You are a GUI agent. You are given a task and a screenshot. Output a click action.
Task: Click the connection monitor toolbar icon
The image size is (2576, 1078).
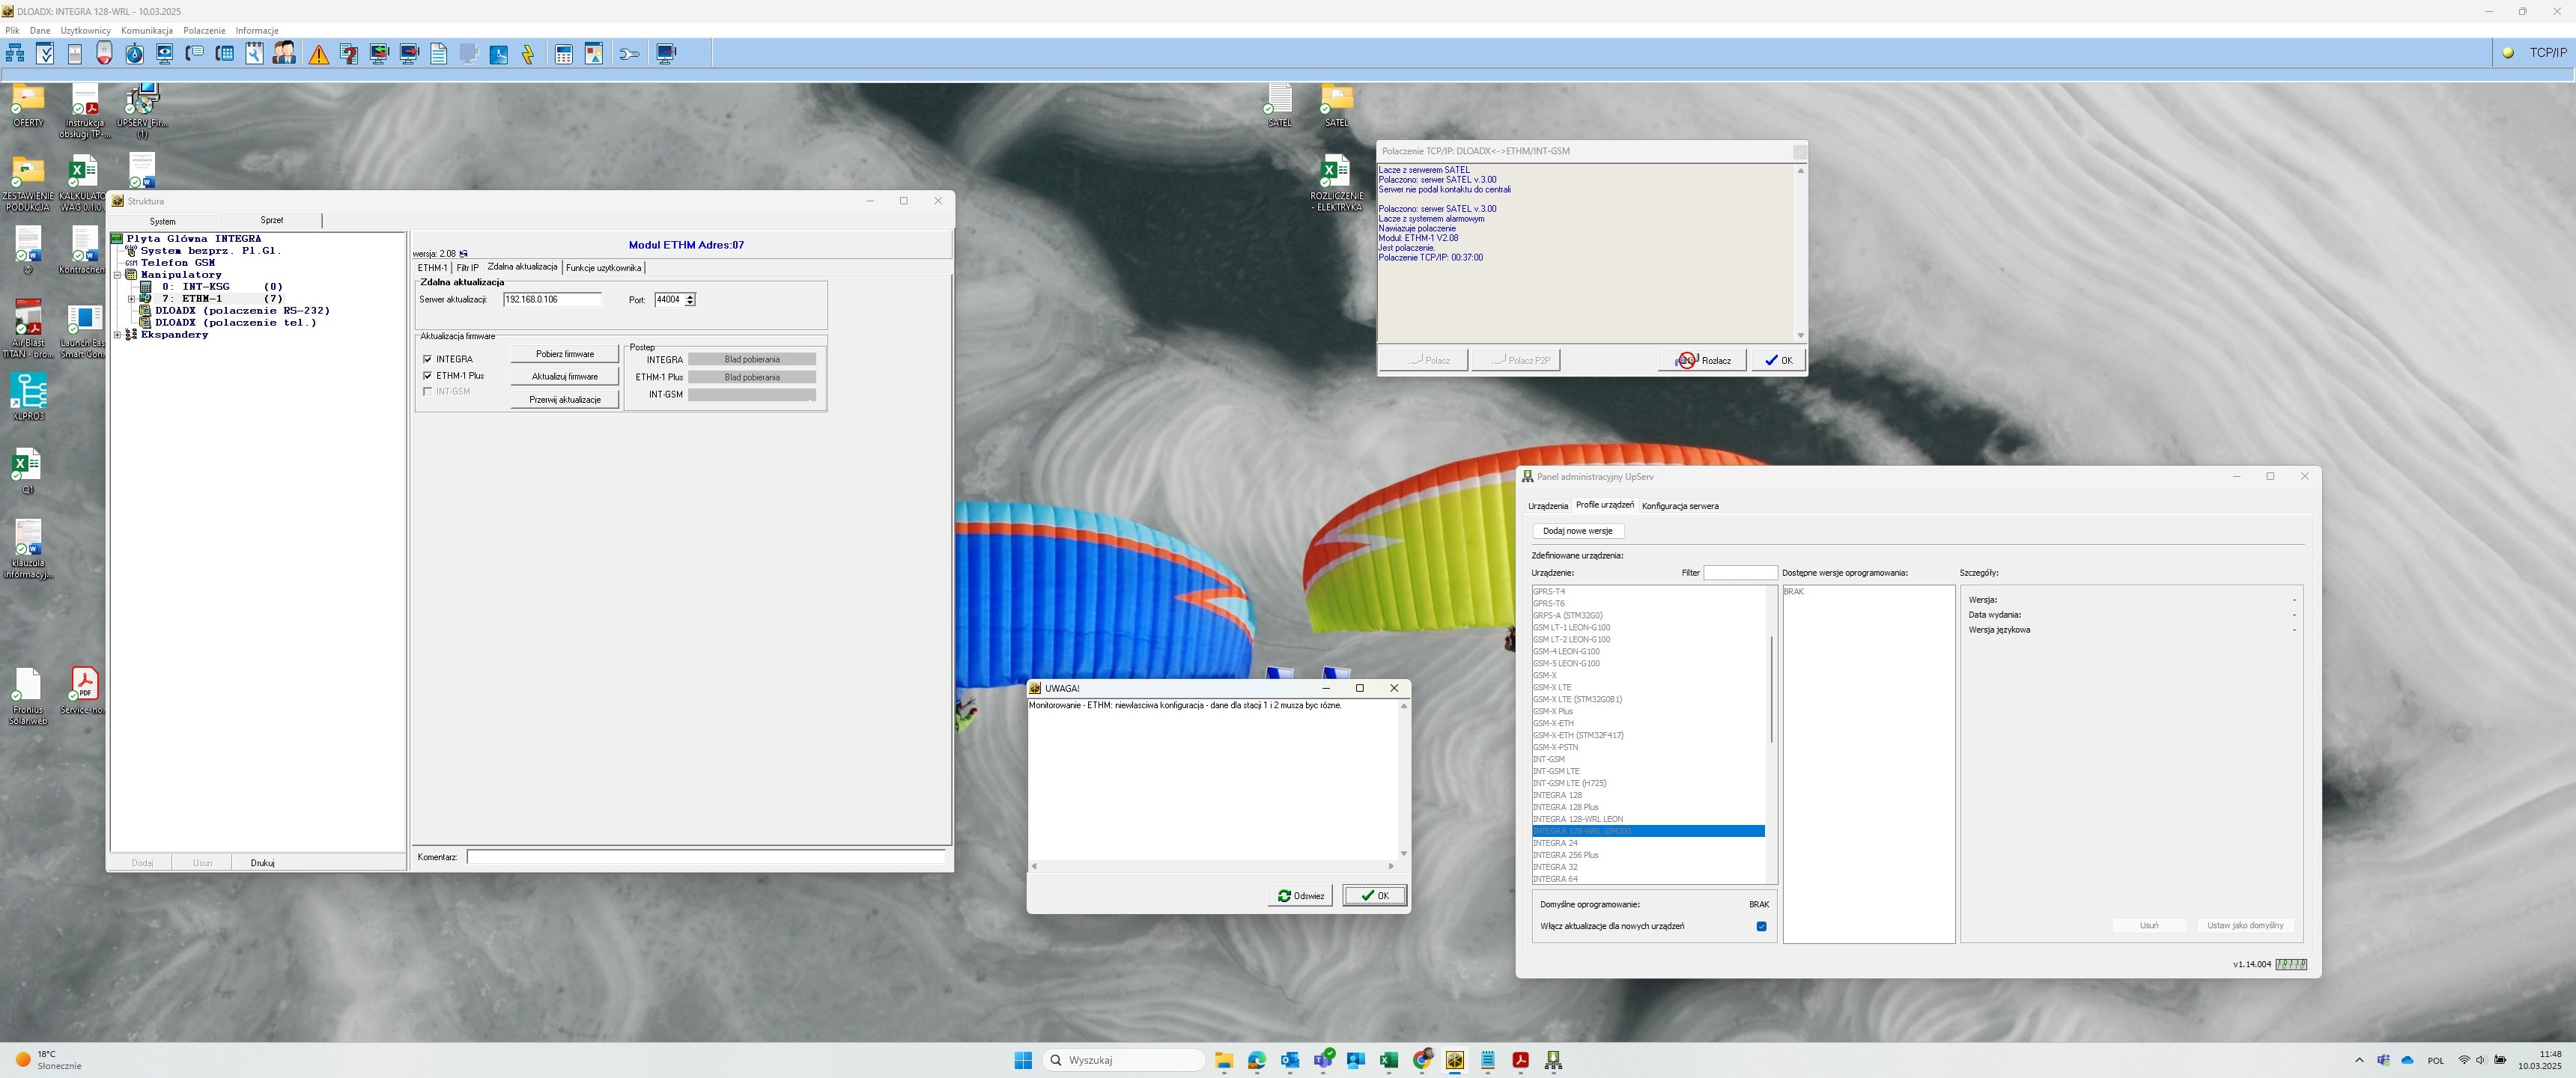pos(667,54)
